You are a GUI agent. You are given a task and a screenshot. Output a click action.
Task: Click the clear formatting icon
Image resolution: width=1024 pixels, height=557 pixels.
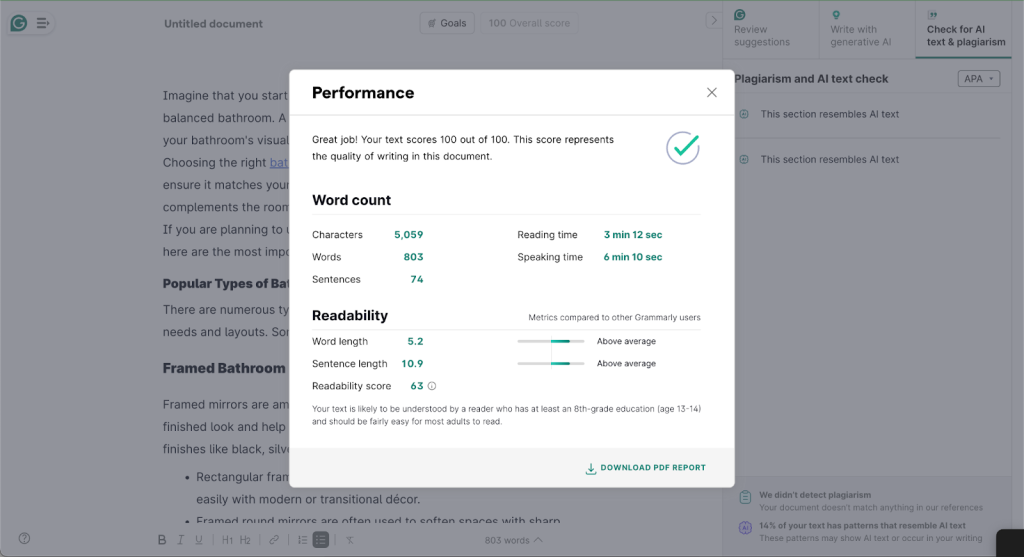point(350,540)
